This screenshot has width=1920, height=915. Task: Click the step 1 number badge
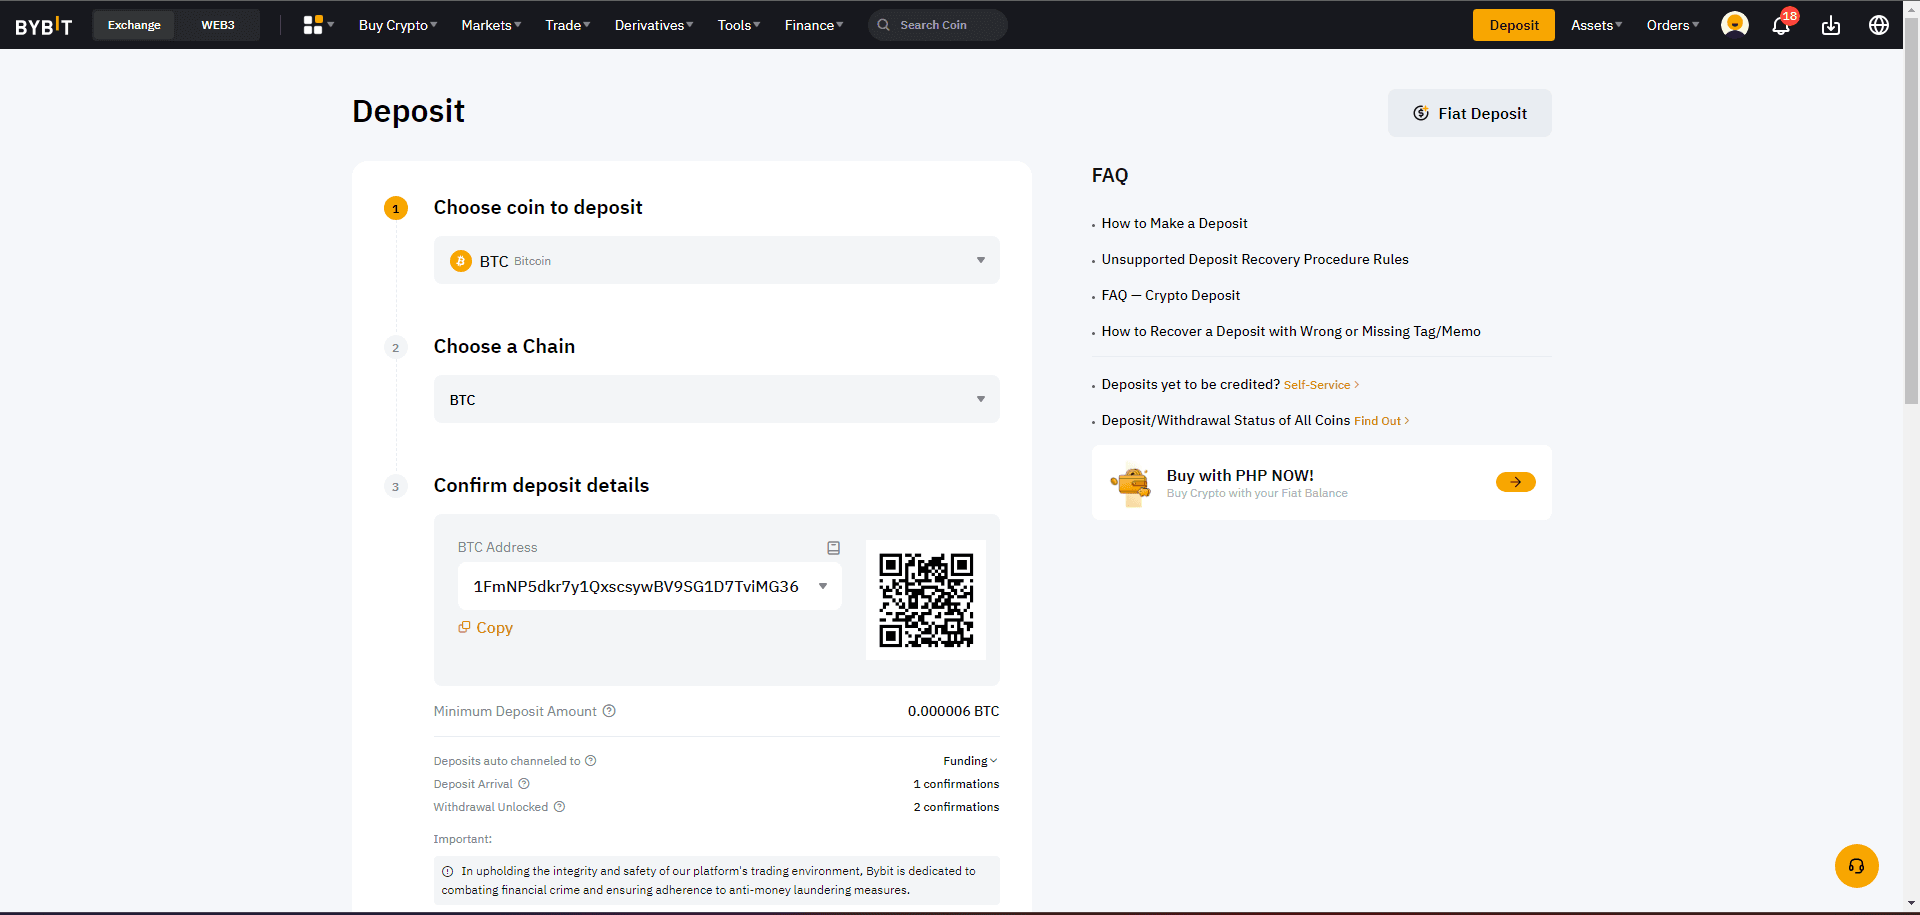pyautogui.click(x=396, y=208)
